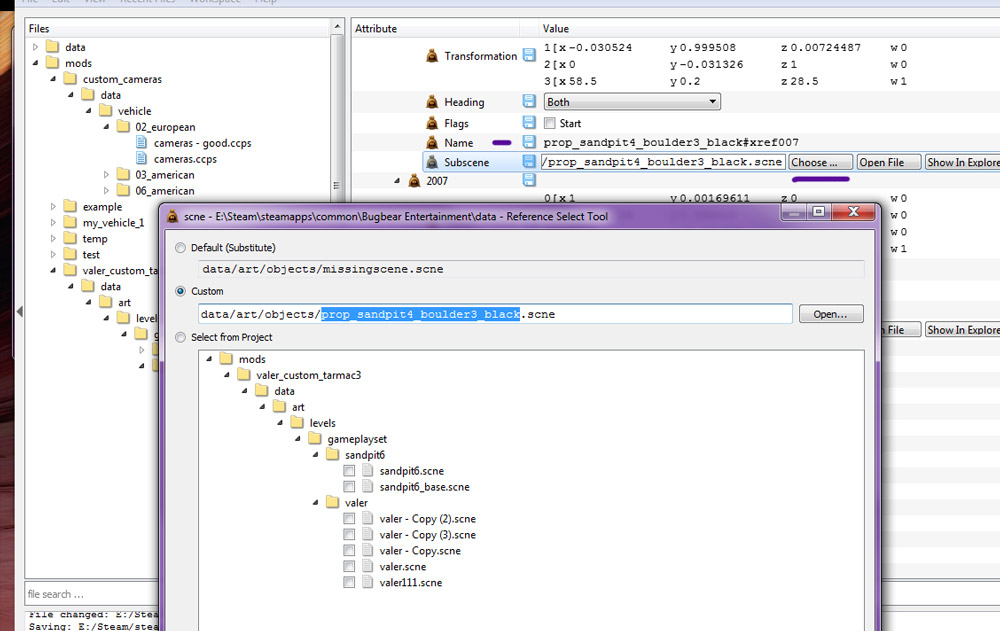Image resolution: width=1000 pixels, height=631 pixels.
Task: Check the 'valer - Copy (3).scne' checkbox
Action: [x=349, y=534]
